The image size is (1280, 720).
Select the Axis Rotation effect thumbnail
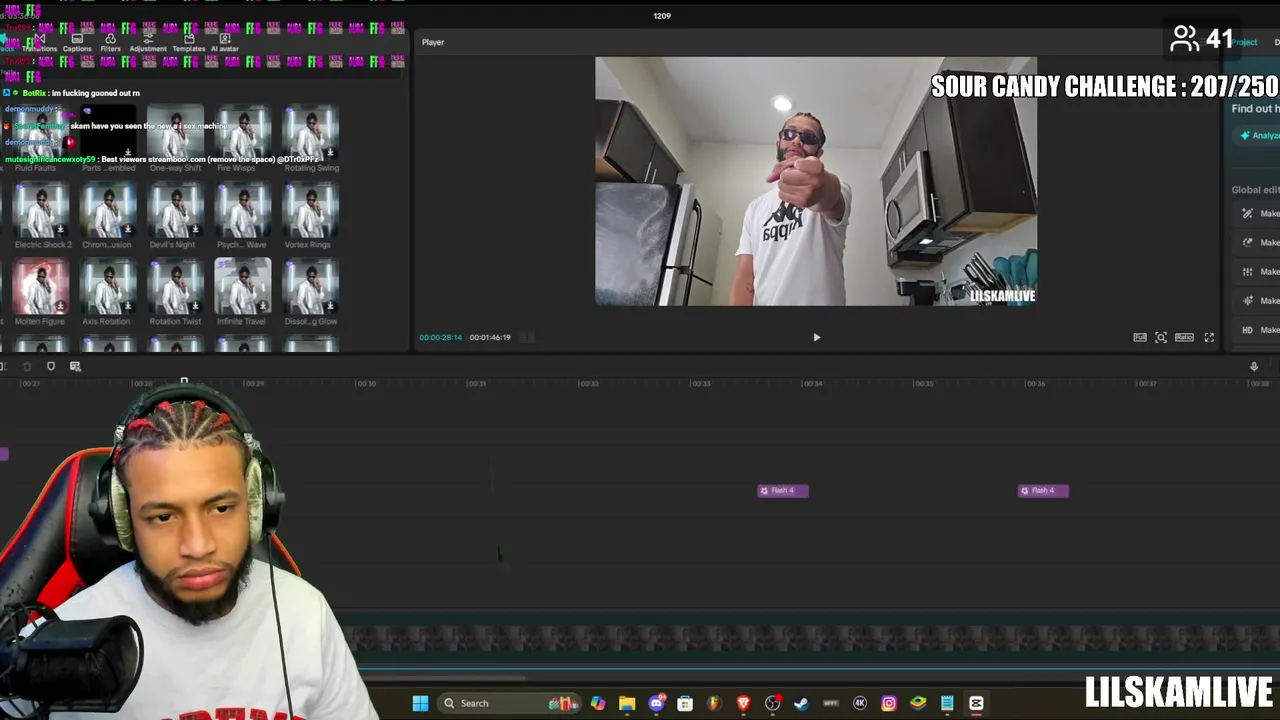coord(108,287)
